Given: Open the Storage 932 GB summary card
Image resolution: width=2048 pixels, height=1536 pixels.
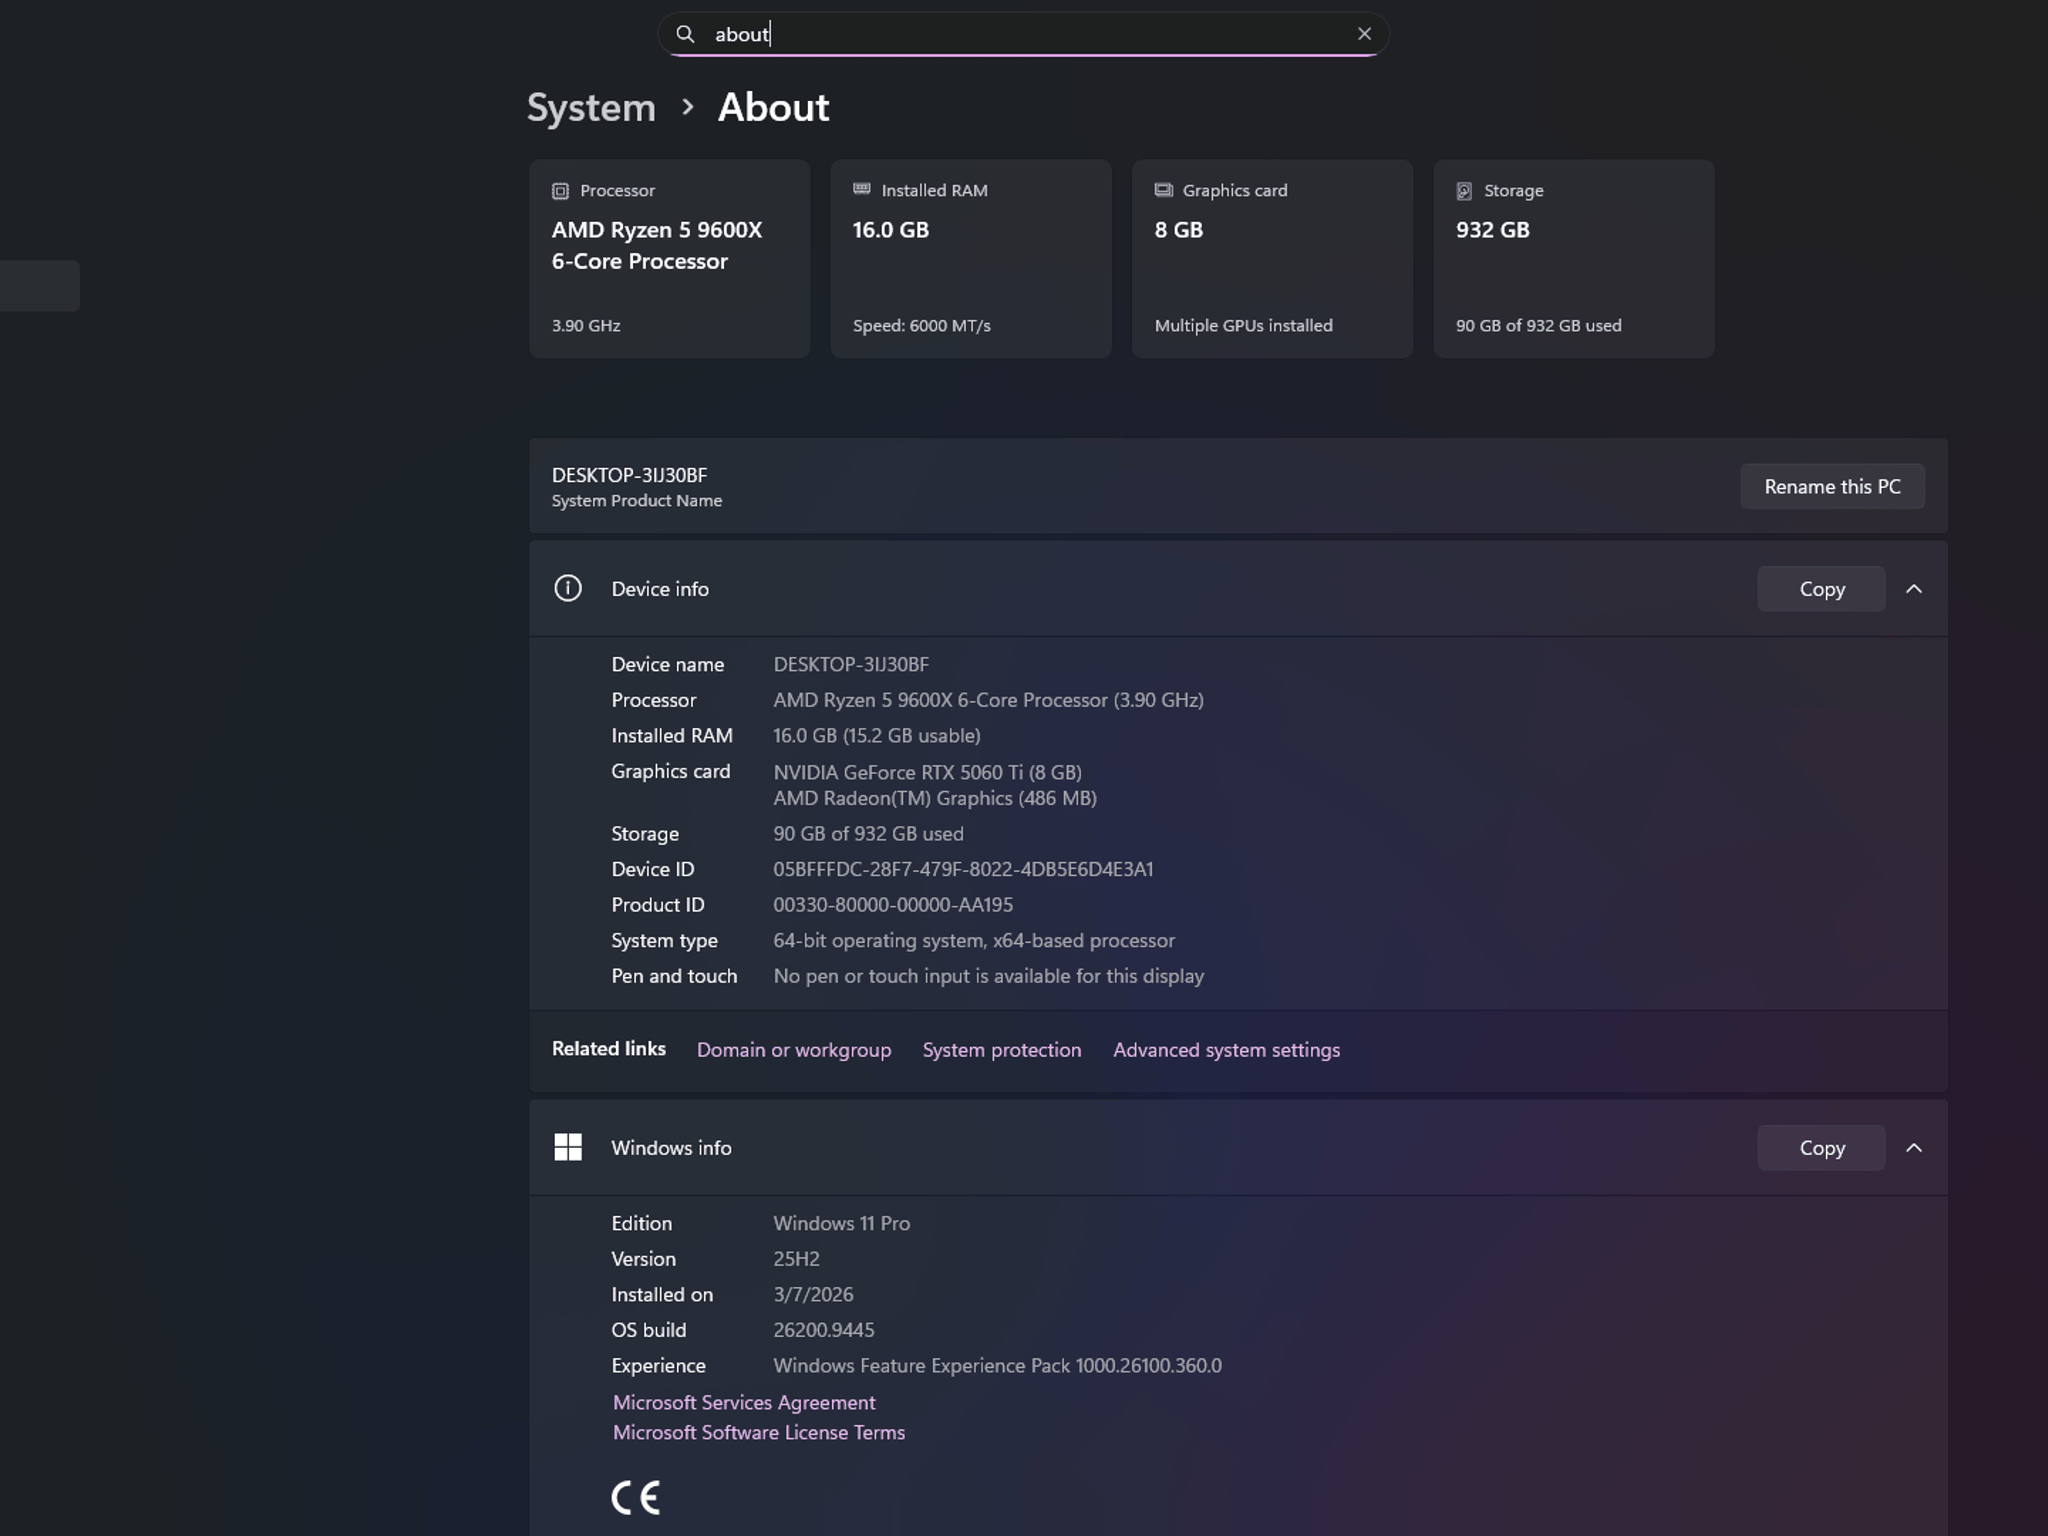Looking at the screenshot, I should pos(1574,258).
